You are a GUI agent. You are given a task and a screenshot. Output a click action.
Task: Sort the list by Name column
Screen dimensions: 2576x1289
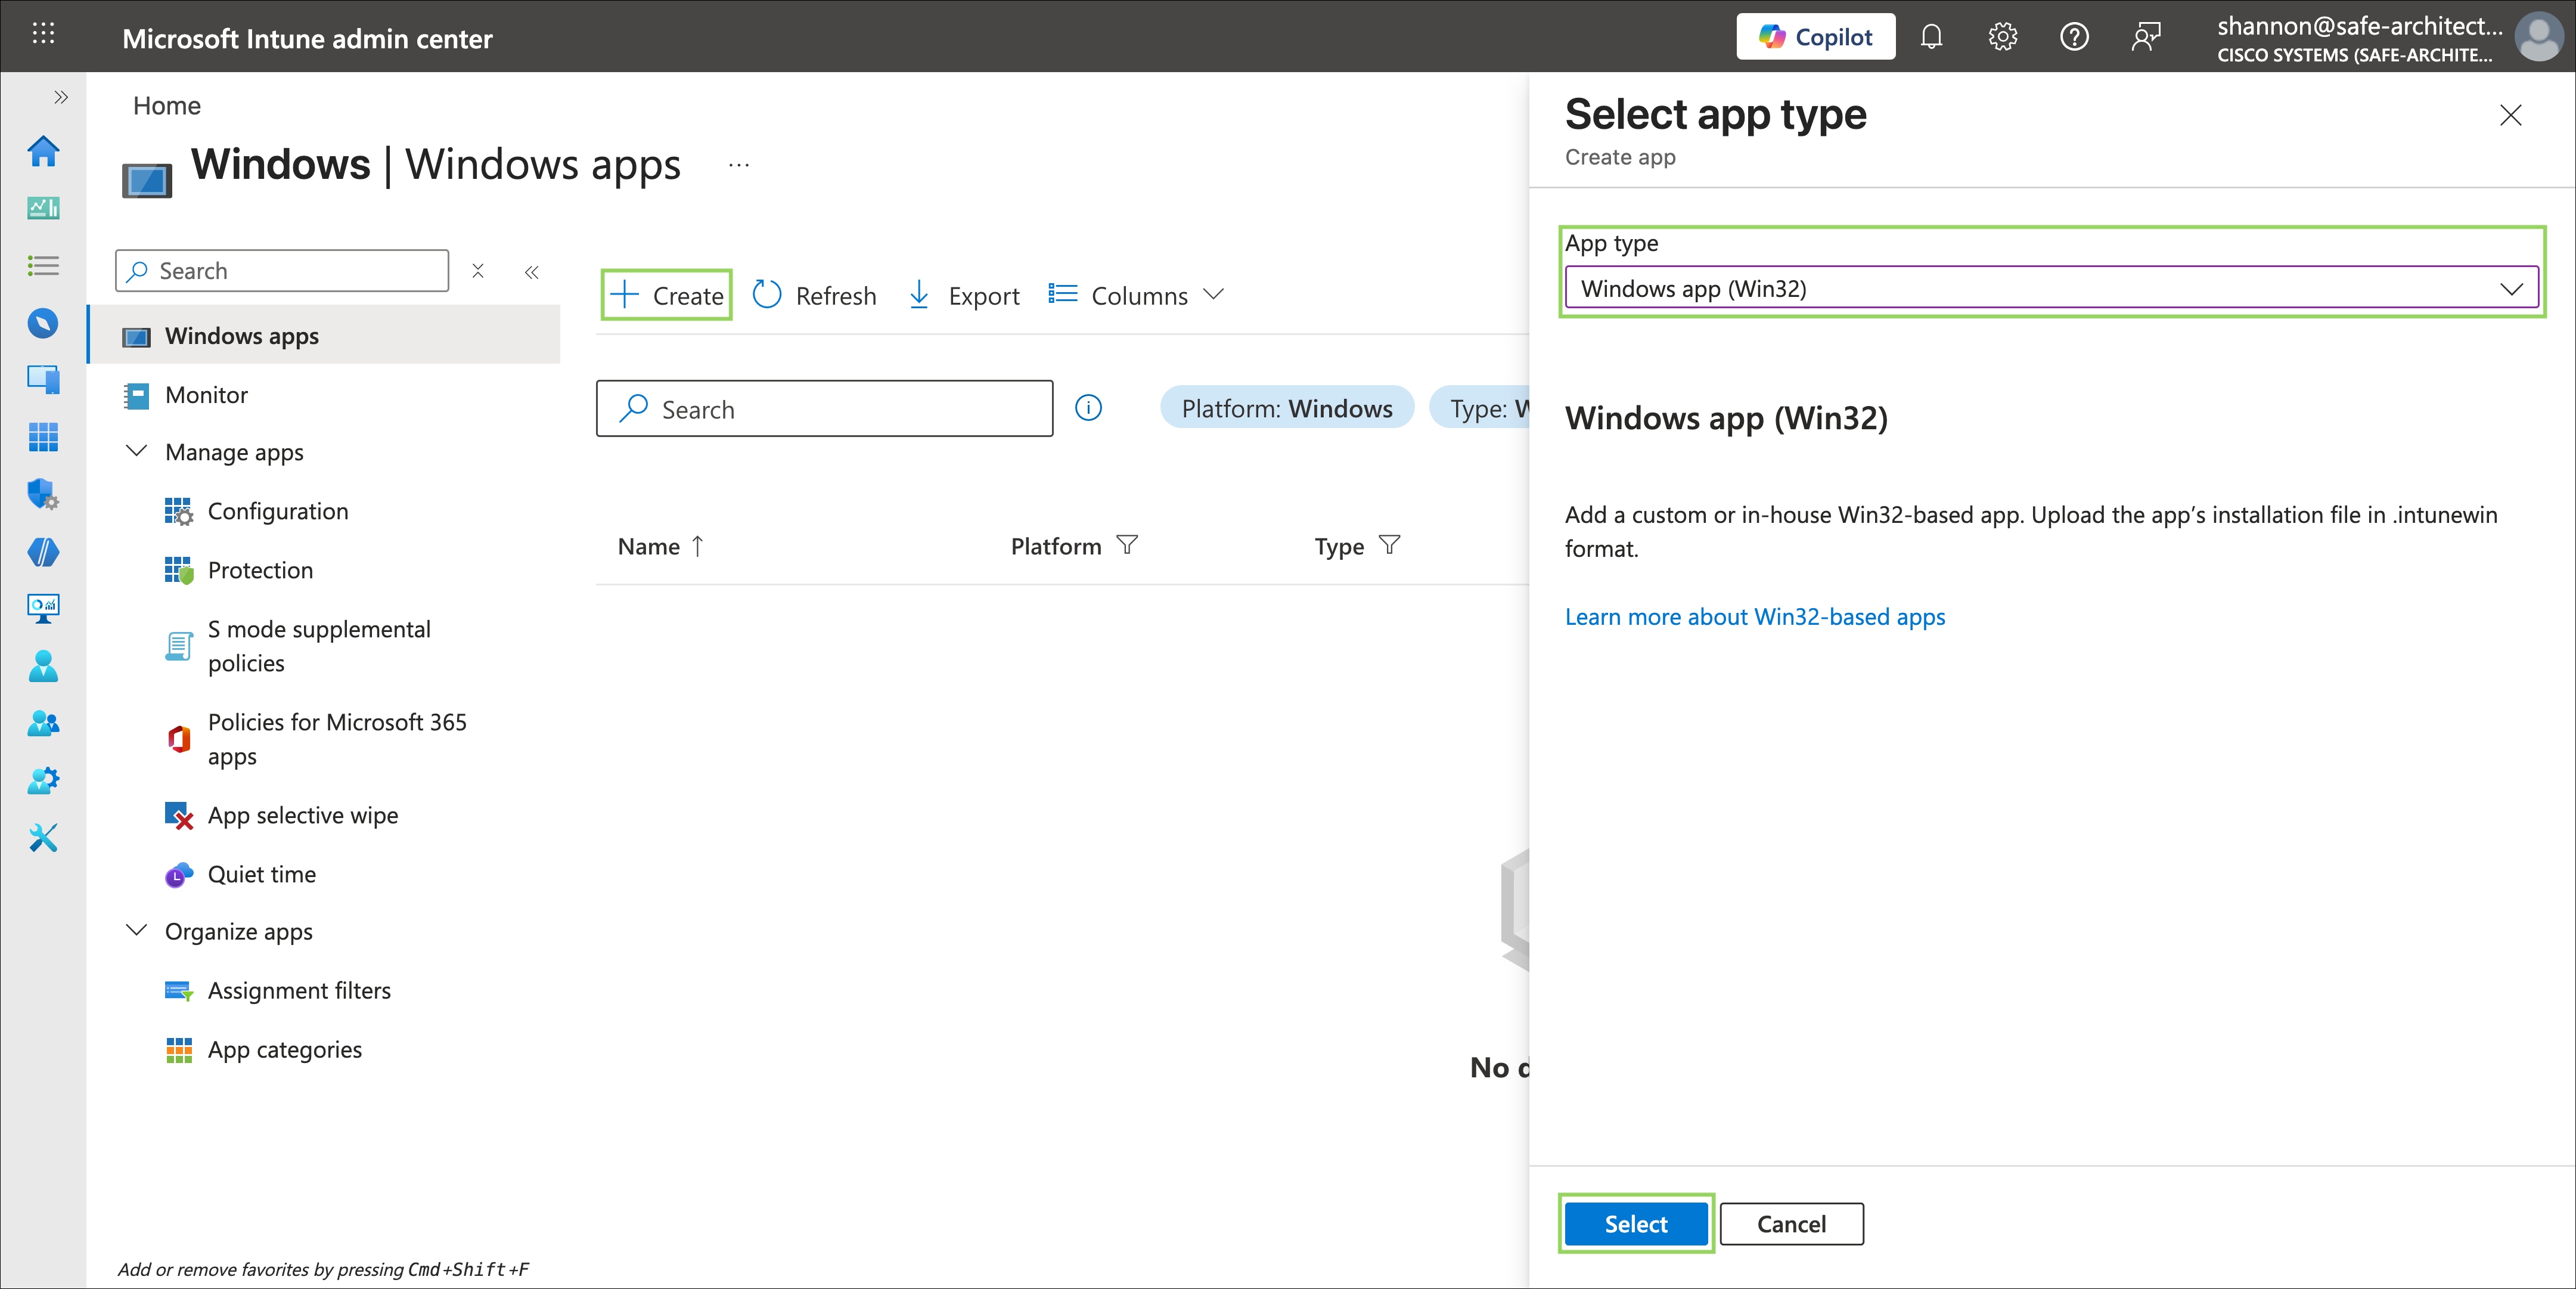[661, 546]
